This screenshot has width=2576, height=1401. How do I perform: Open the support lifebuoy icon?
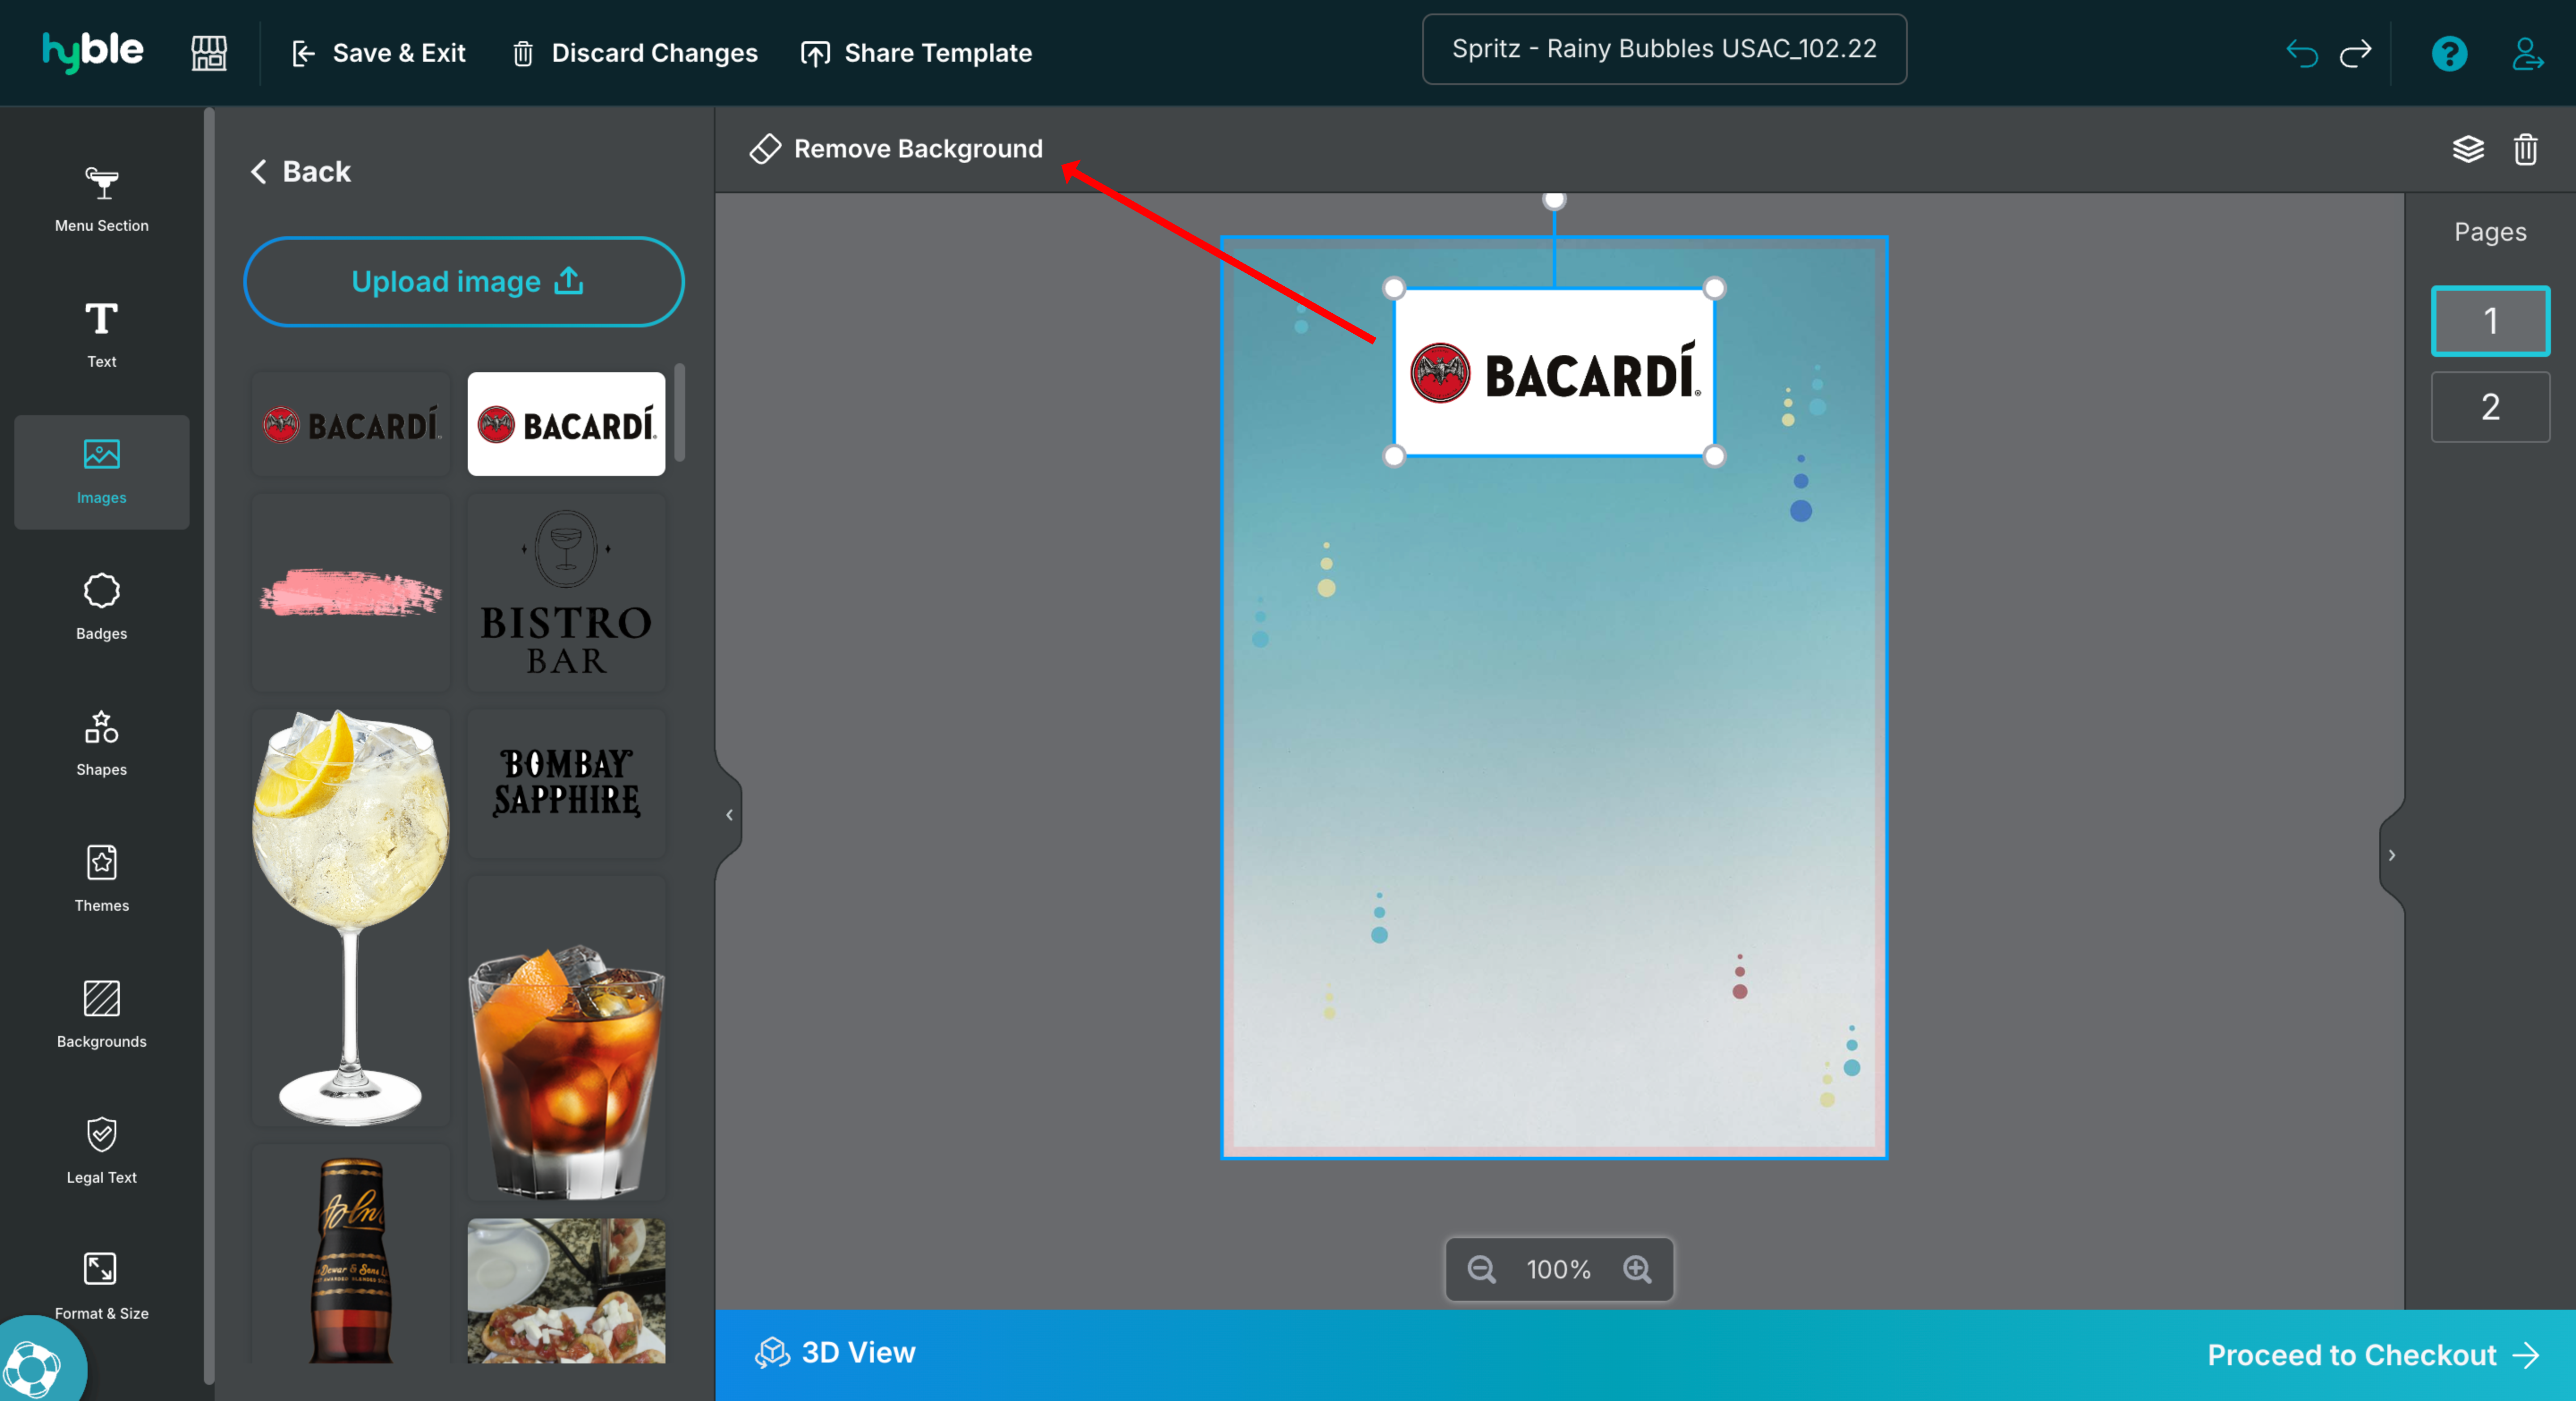click(x=32, y=1367)
